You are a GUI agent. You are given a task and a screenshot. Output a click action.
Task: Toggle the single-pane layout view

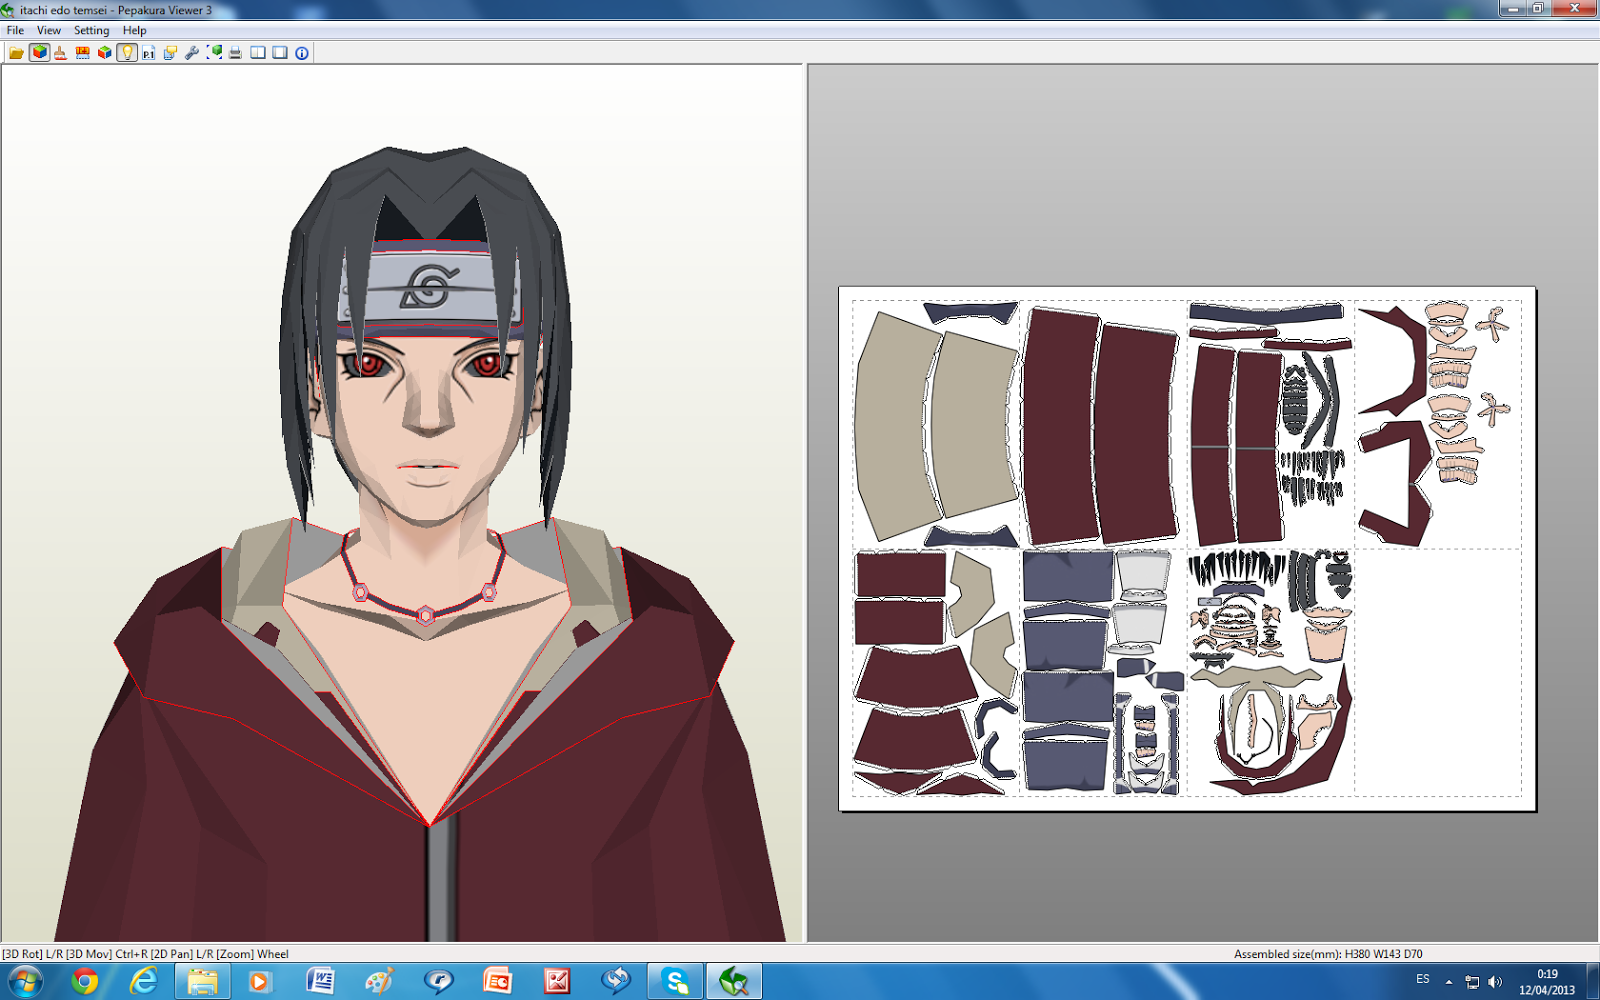(x=279, y=53)
